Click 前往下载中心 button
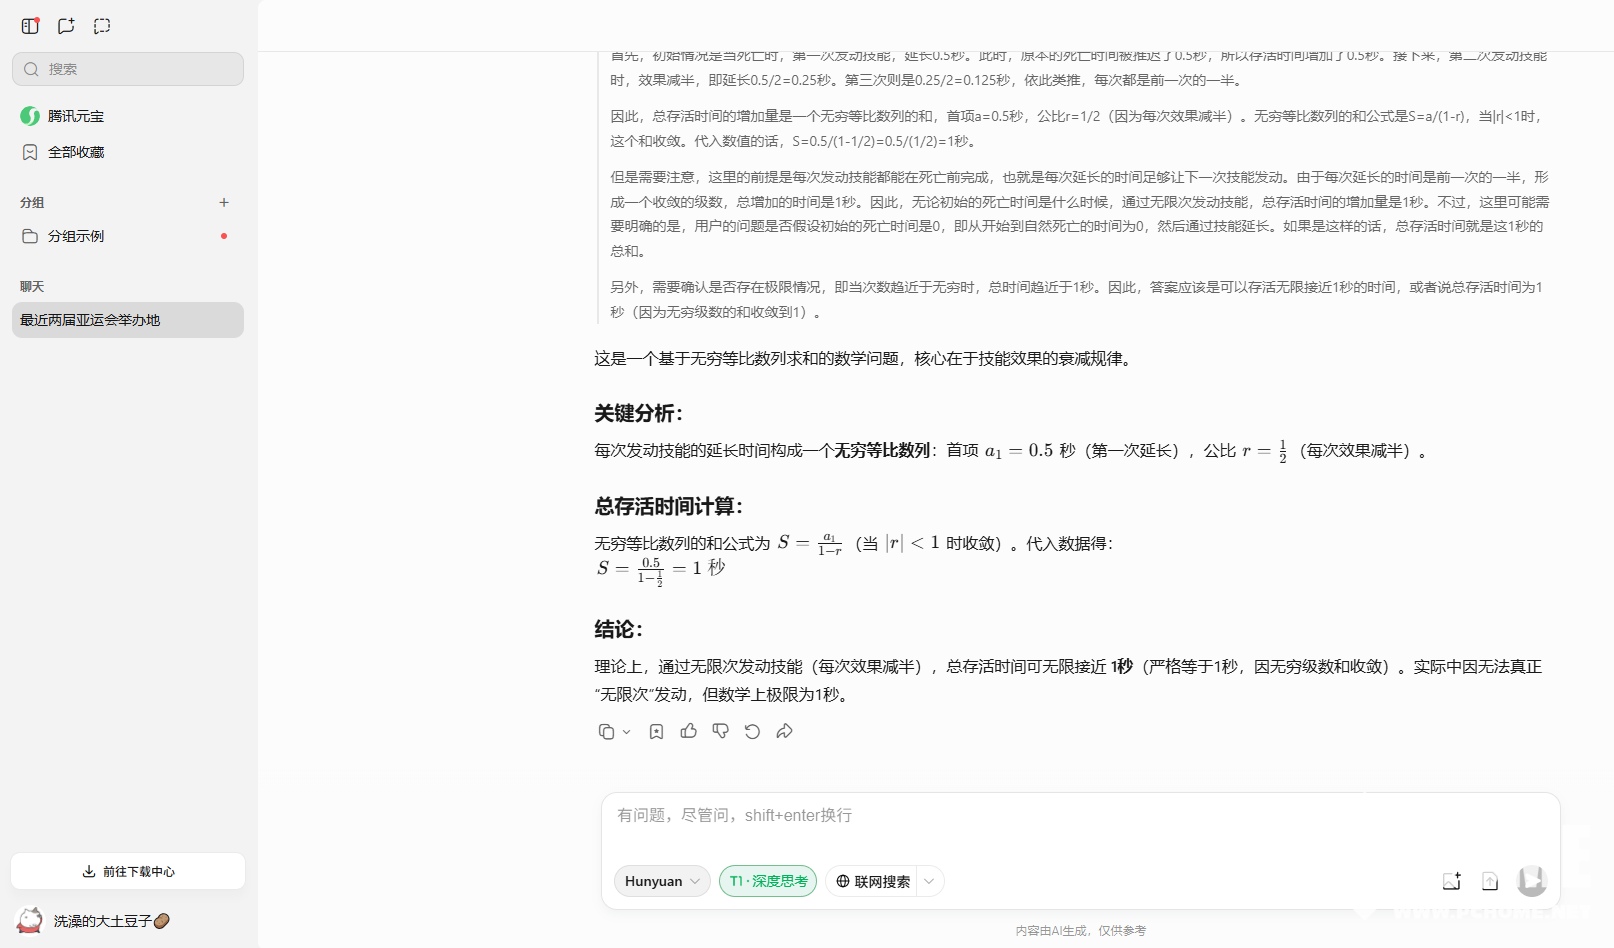 (x=128, y=871)
